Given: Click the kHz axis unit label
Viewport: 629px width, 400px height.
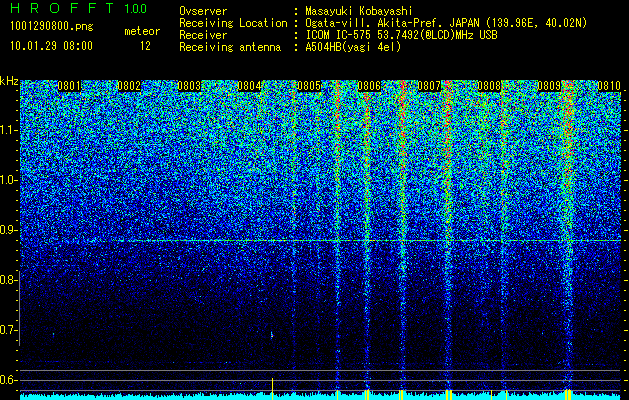Looking at the screenshot, I should pos(9,81).
